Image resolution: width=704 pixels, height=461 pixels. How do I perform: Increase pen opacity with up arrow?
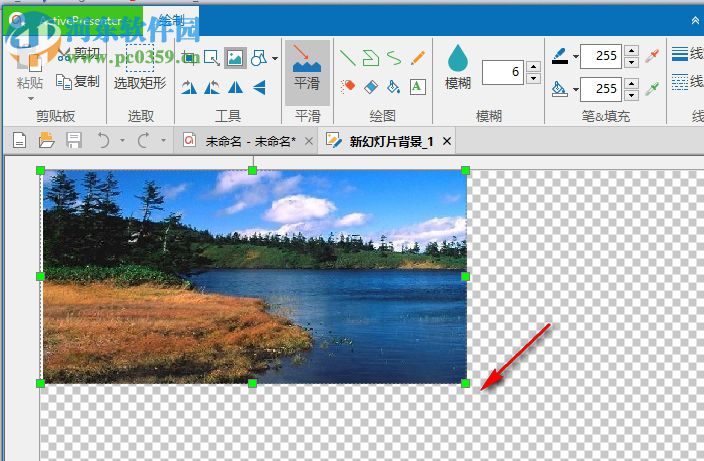[x=631, y=50]
